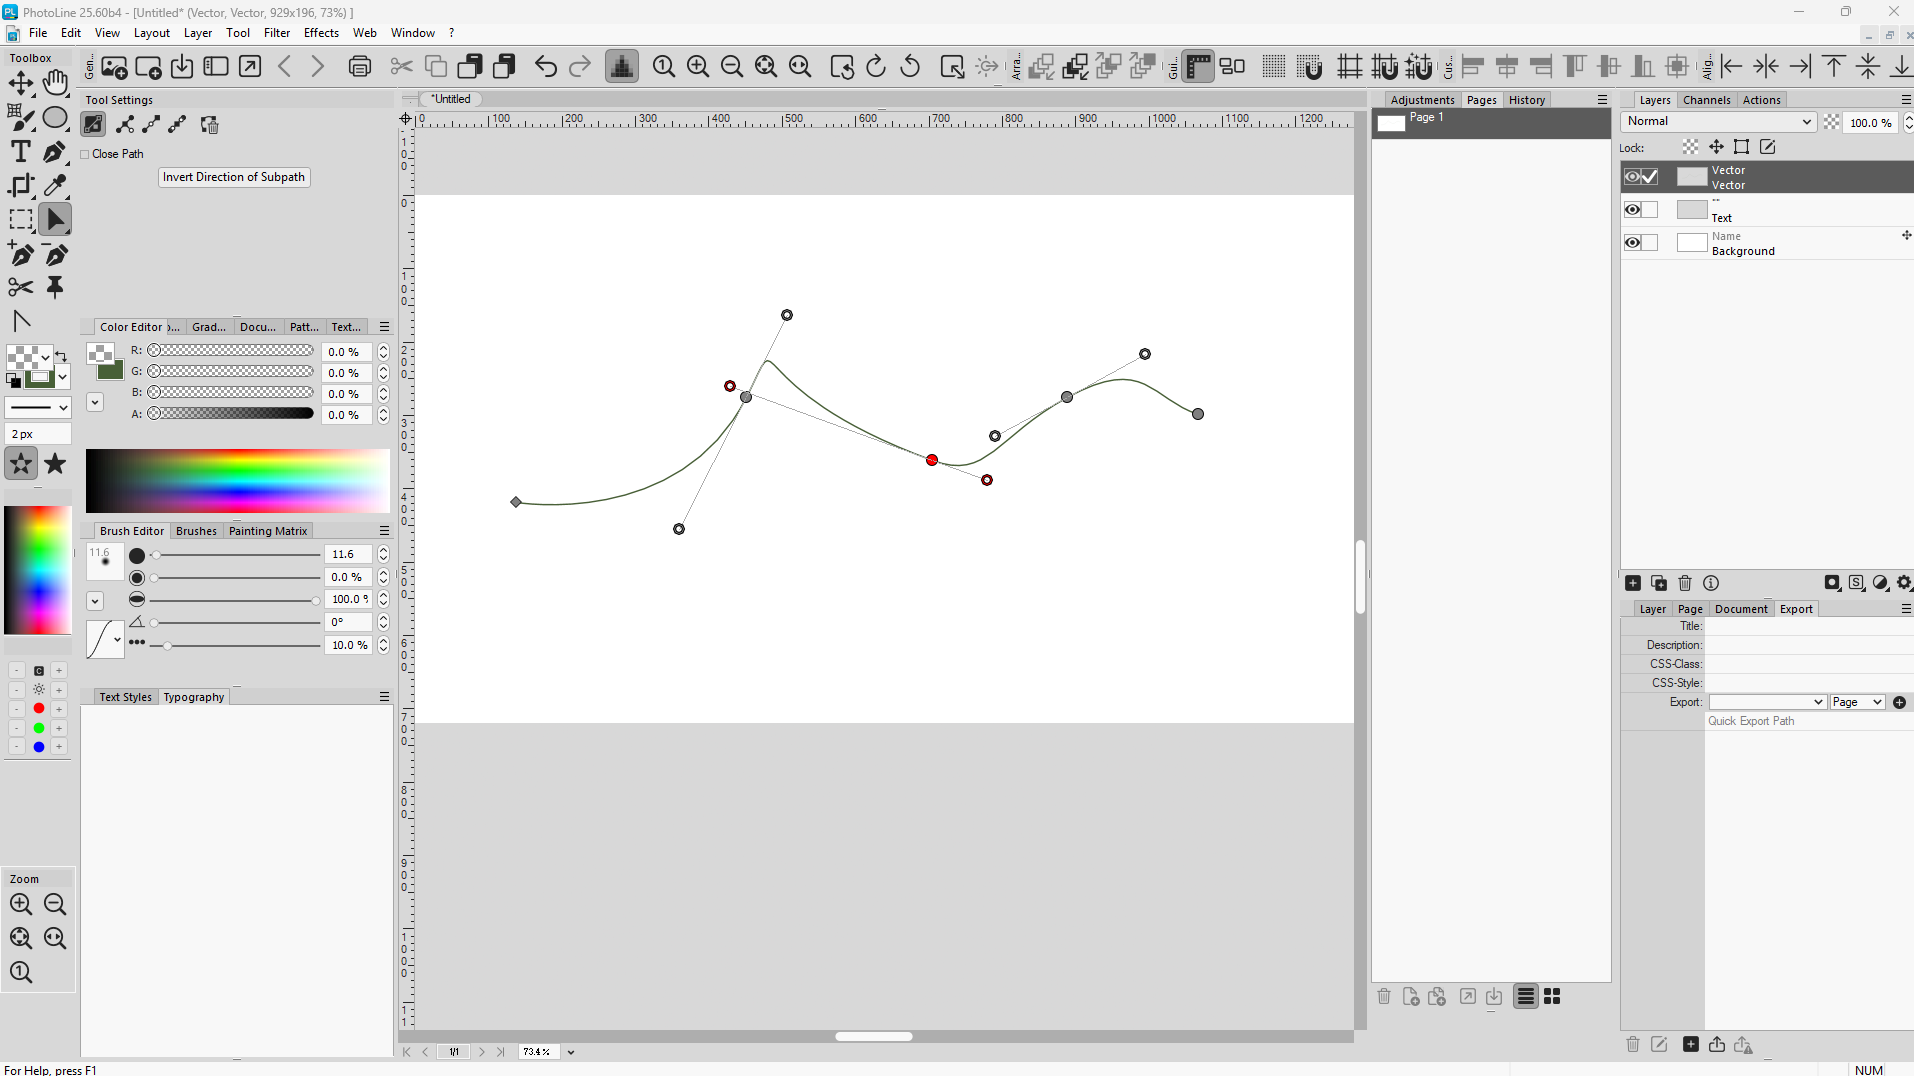Open the Normal blend mode dropdown
The width and height of the screenshot is (1914, 1076).
tap(1718, 122)
